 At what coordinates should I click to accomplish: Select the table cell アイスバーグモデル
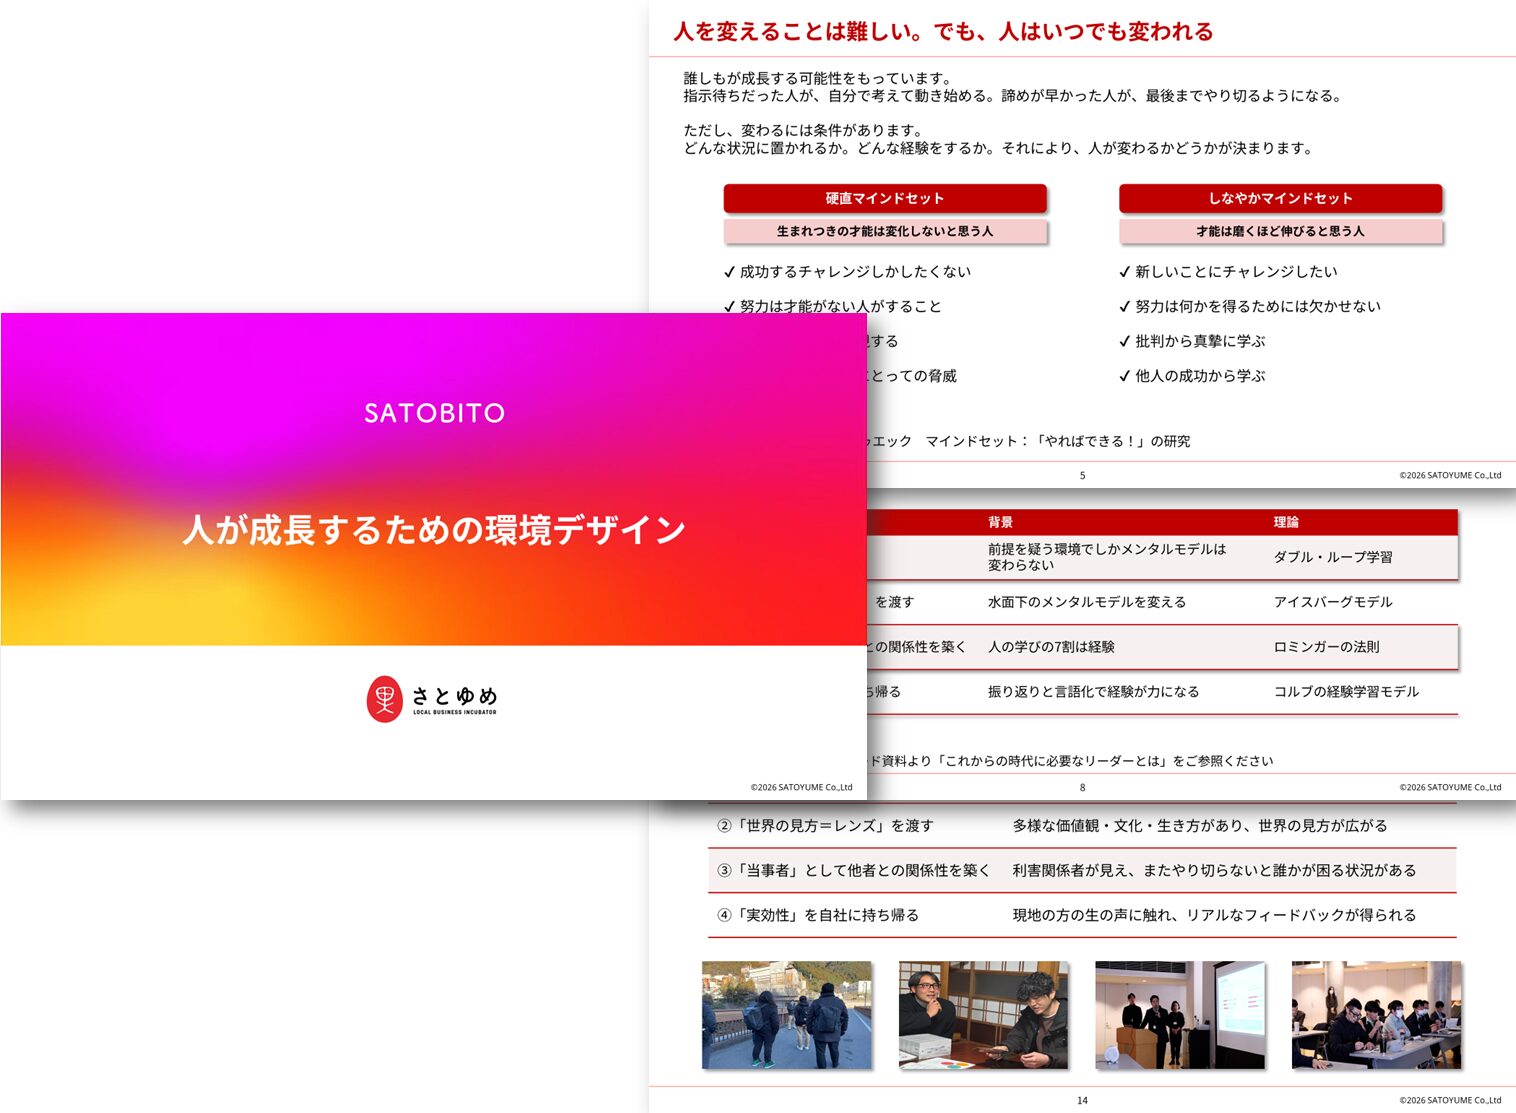pos(1333,602)
